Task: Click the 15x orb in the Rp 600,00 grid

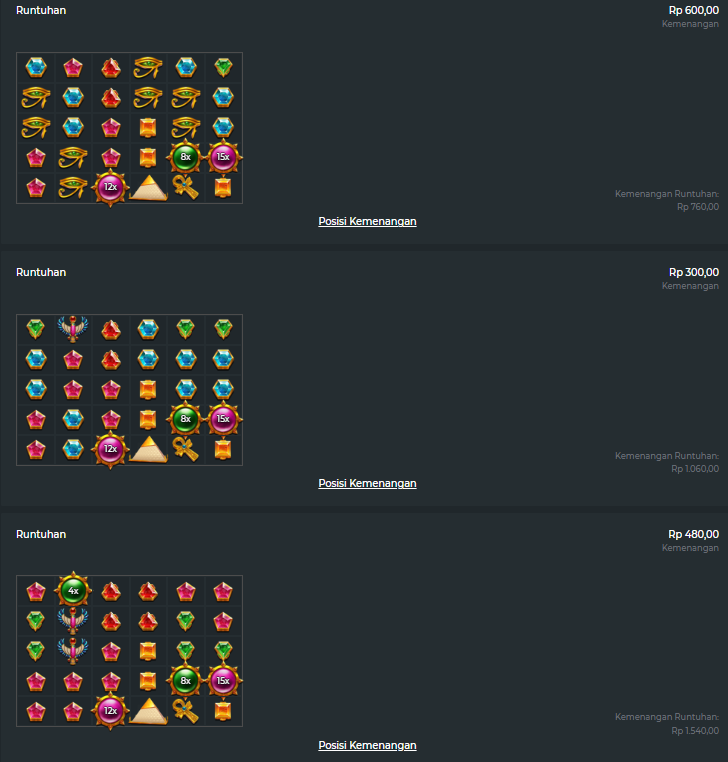Action: 223,157
